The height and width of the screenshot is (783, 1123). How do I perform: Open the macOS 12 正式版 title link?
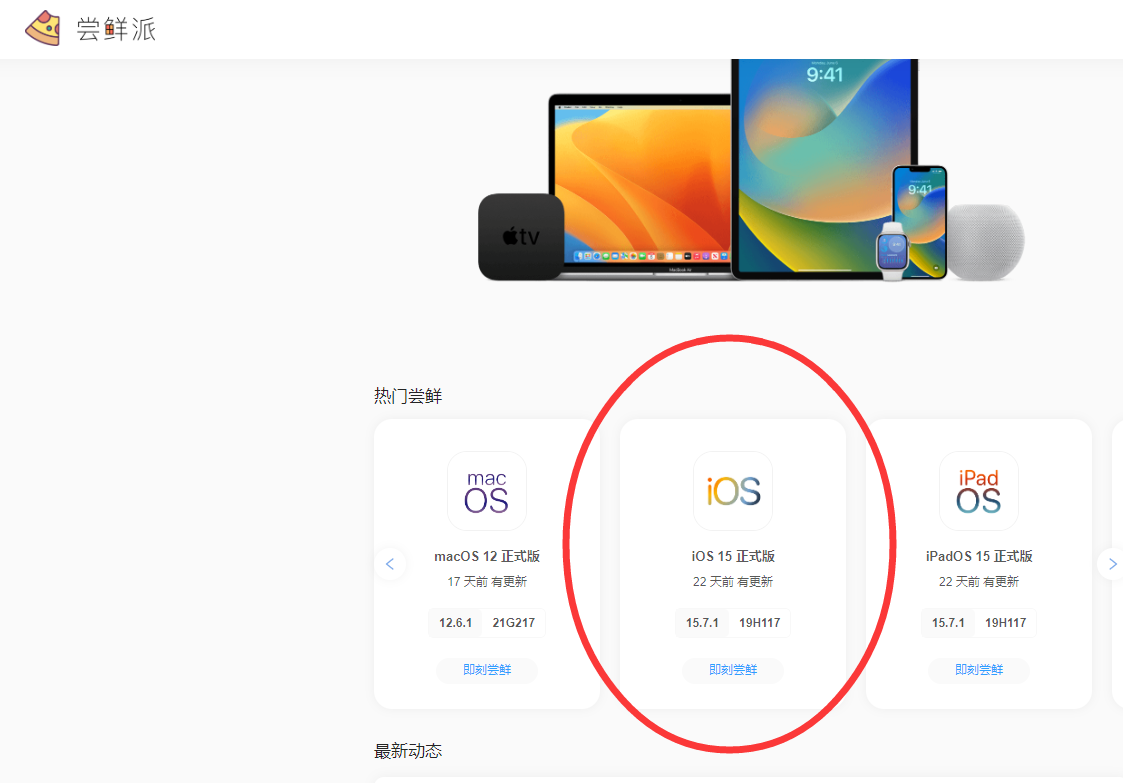click(x=487, y=556)
